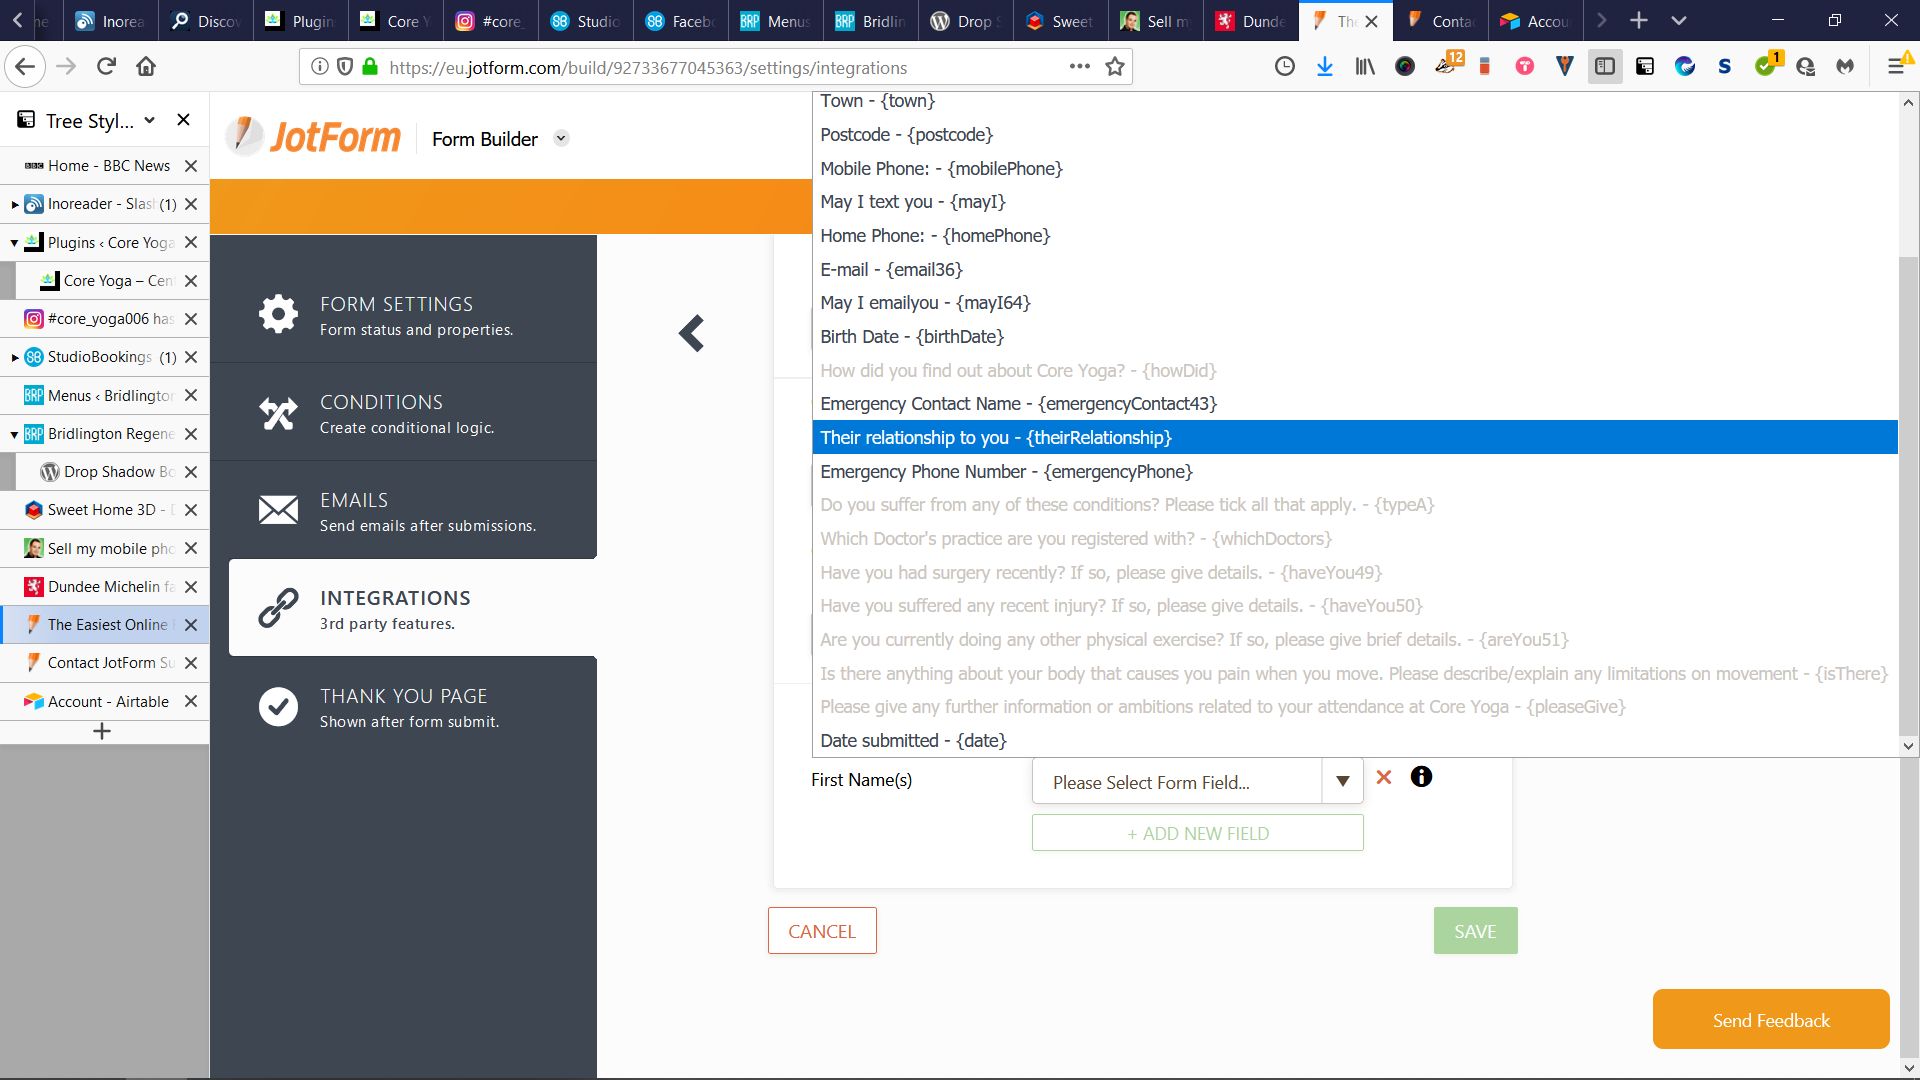The image size is (1920, 1080).
Task: Click the Cancel button
Action: [822, 931]
